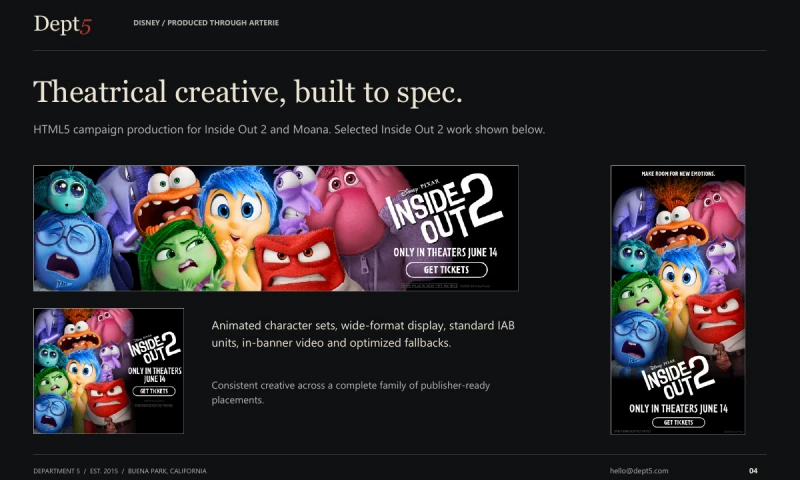The image size is (800, 480).
Task: Click "MAKE ROOM FOR NEW EMOTIONS." tagline
Action: click(x=678, y=174)
